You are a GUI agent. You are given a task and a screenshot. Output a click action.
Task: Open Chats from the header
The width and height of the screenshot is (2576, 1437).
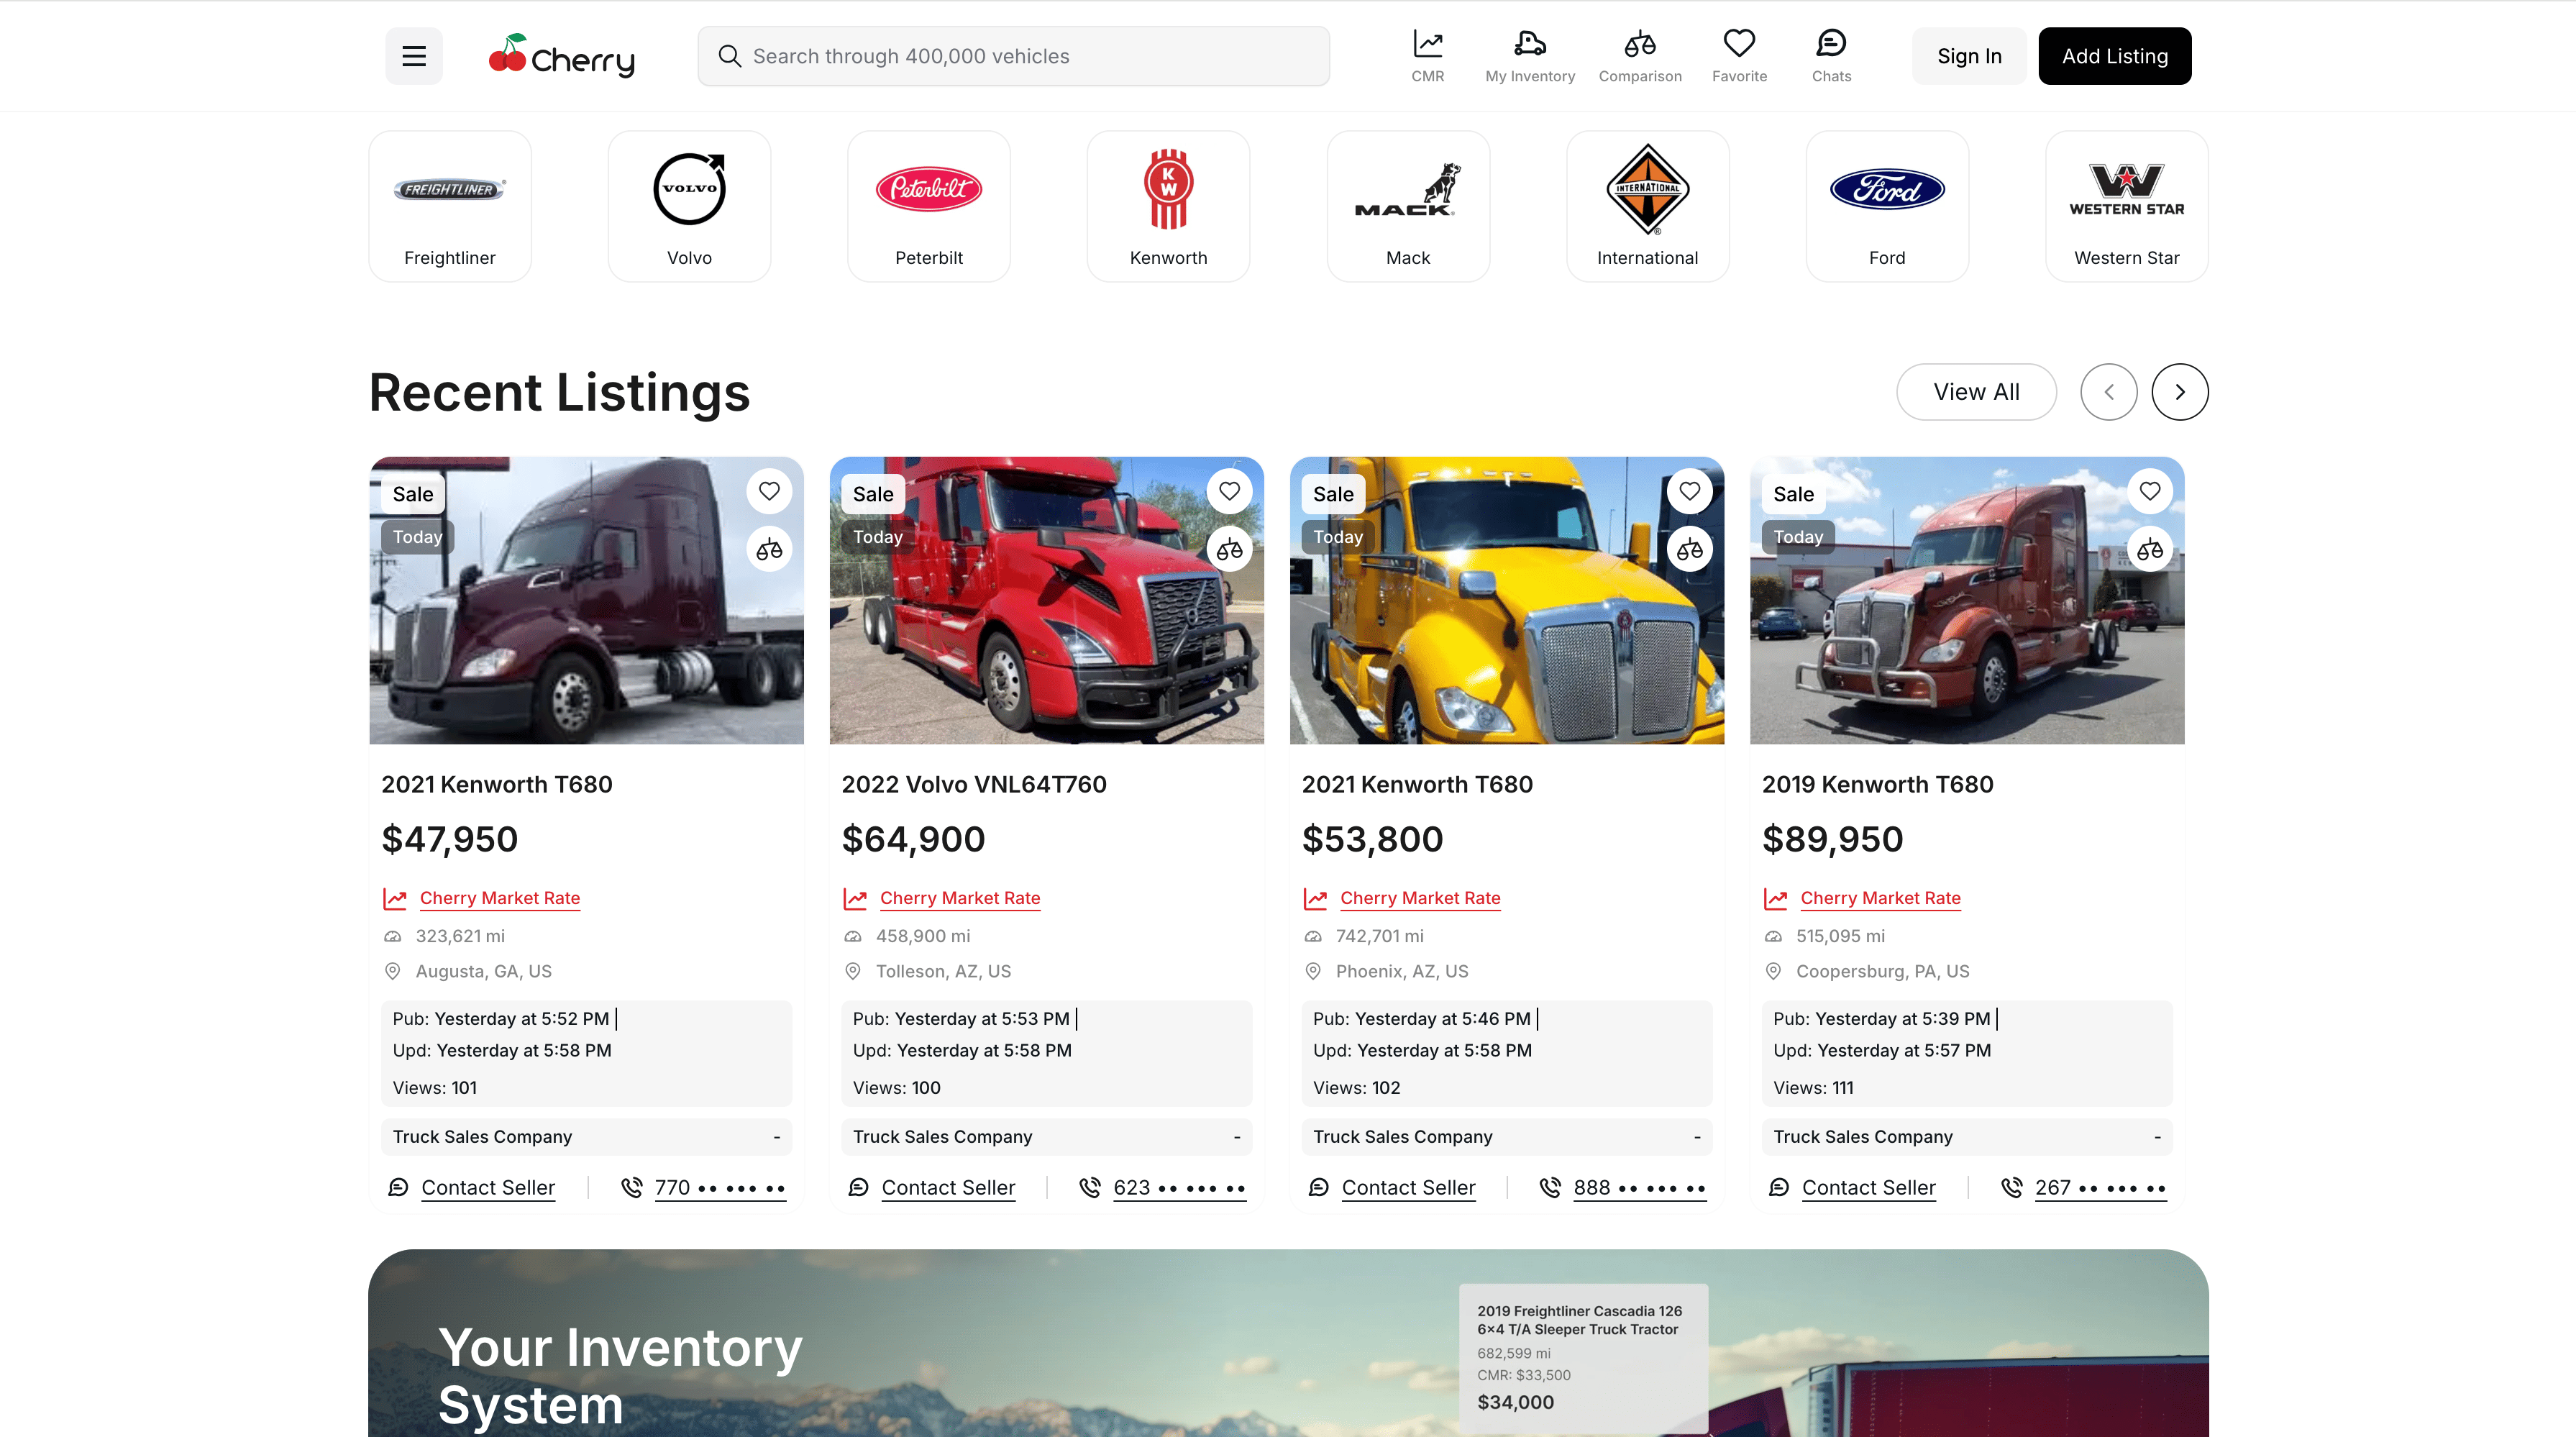click(1830, 44)
